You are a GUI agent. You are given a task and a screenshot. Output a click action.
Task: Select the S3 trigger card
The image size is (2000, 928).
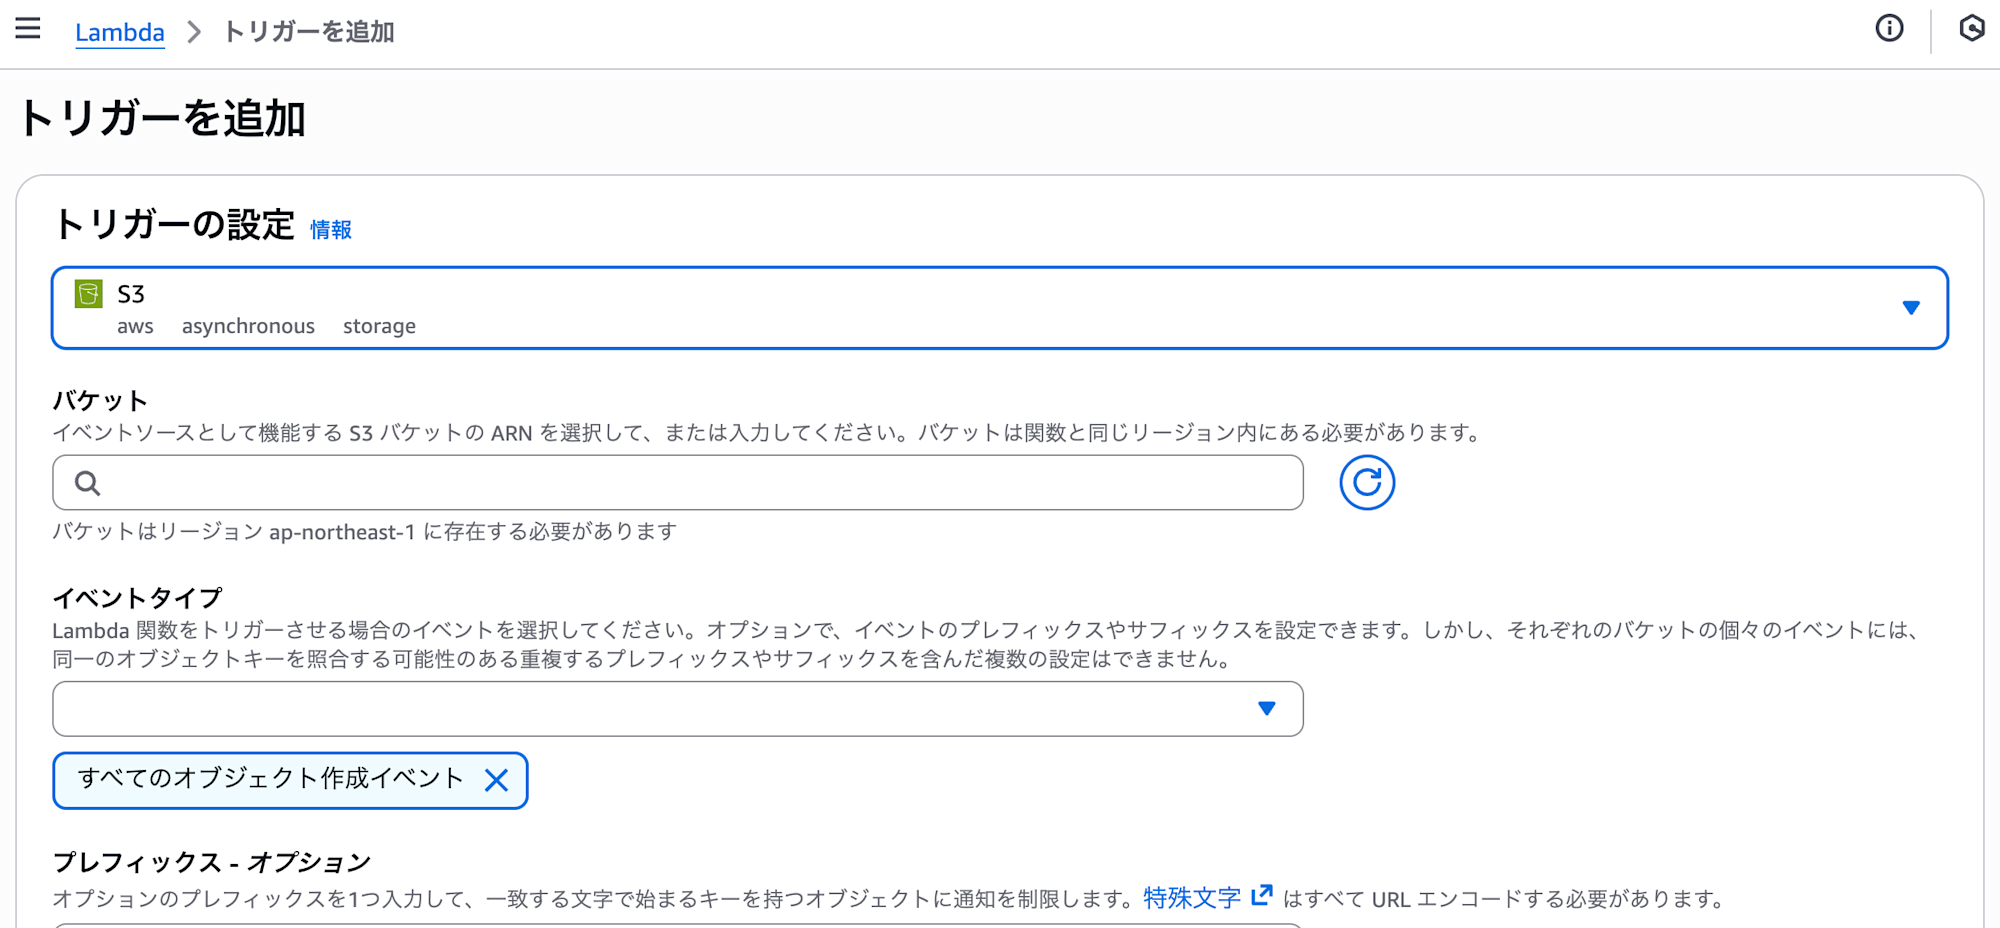click(1000, 307)
